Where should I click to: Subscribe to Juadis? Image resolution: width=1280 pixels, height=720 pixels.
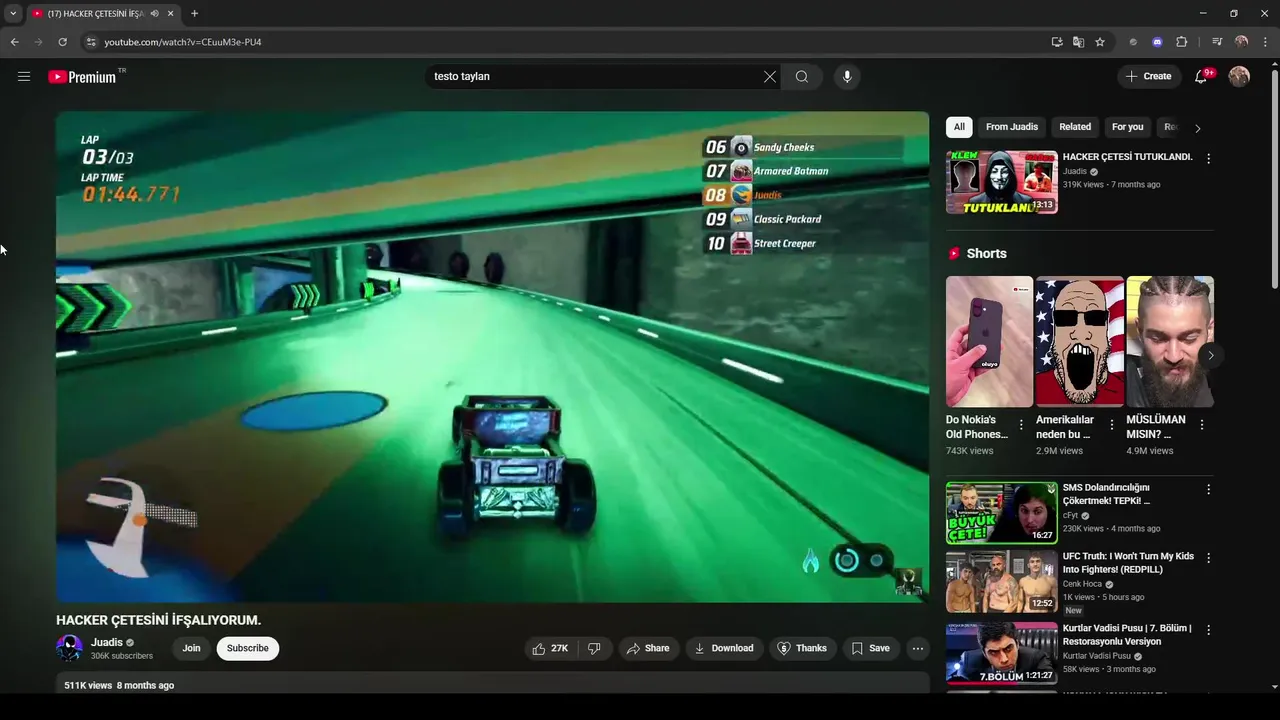(x=247, y=648)
